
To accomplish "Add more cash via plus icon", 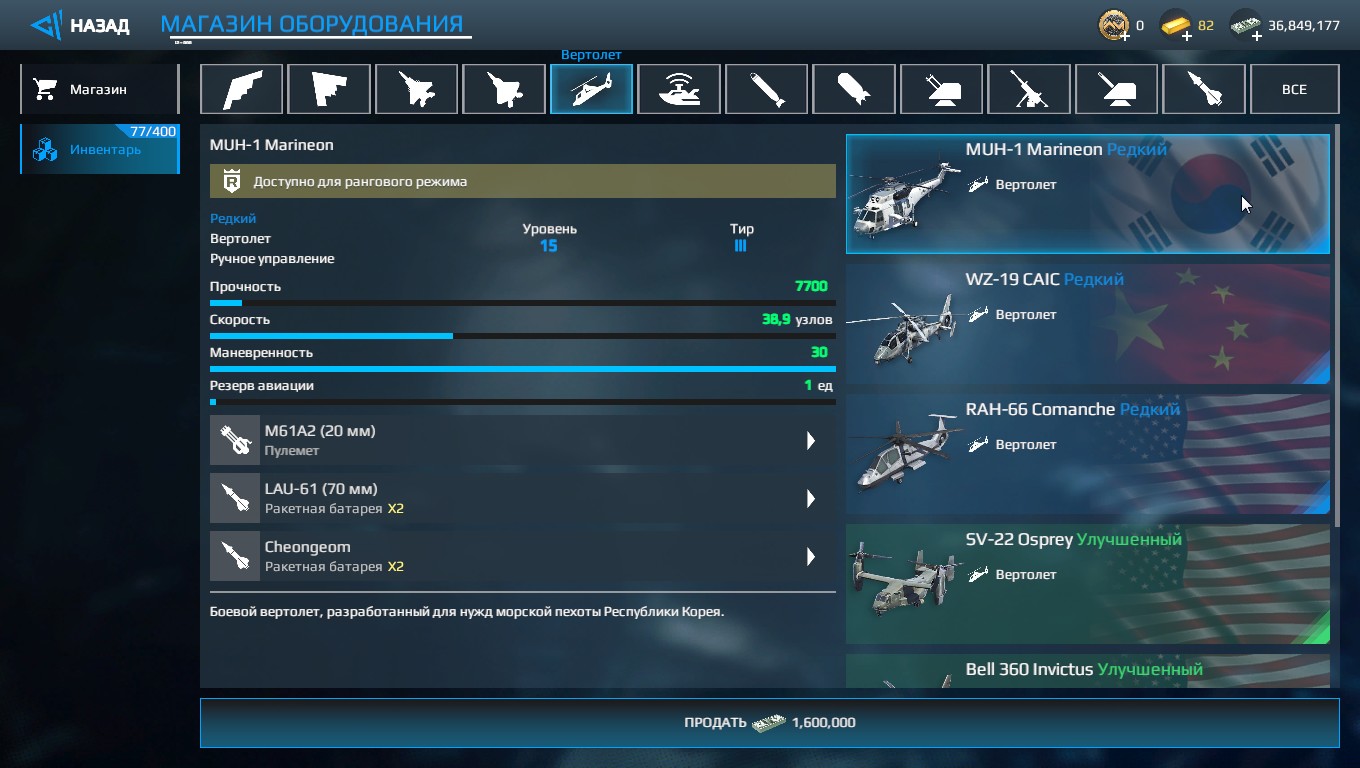I will pyautogui.click(x=1257, y=36).
